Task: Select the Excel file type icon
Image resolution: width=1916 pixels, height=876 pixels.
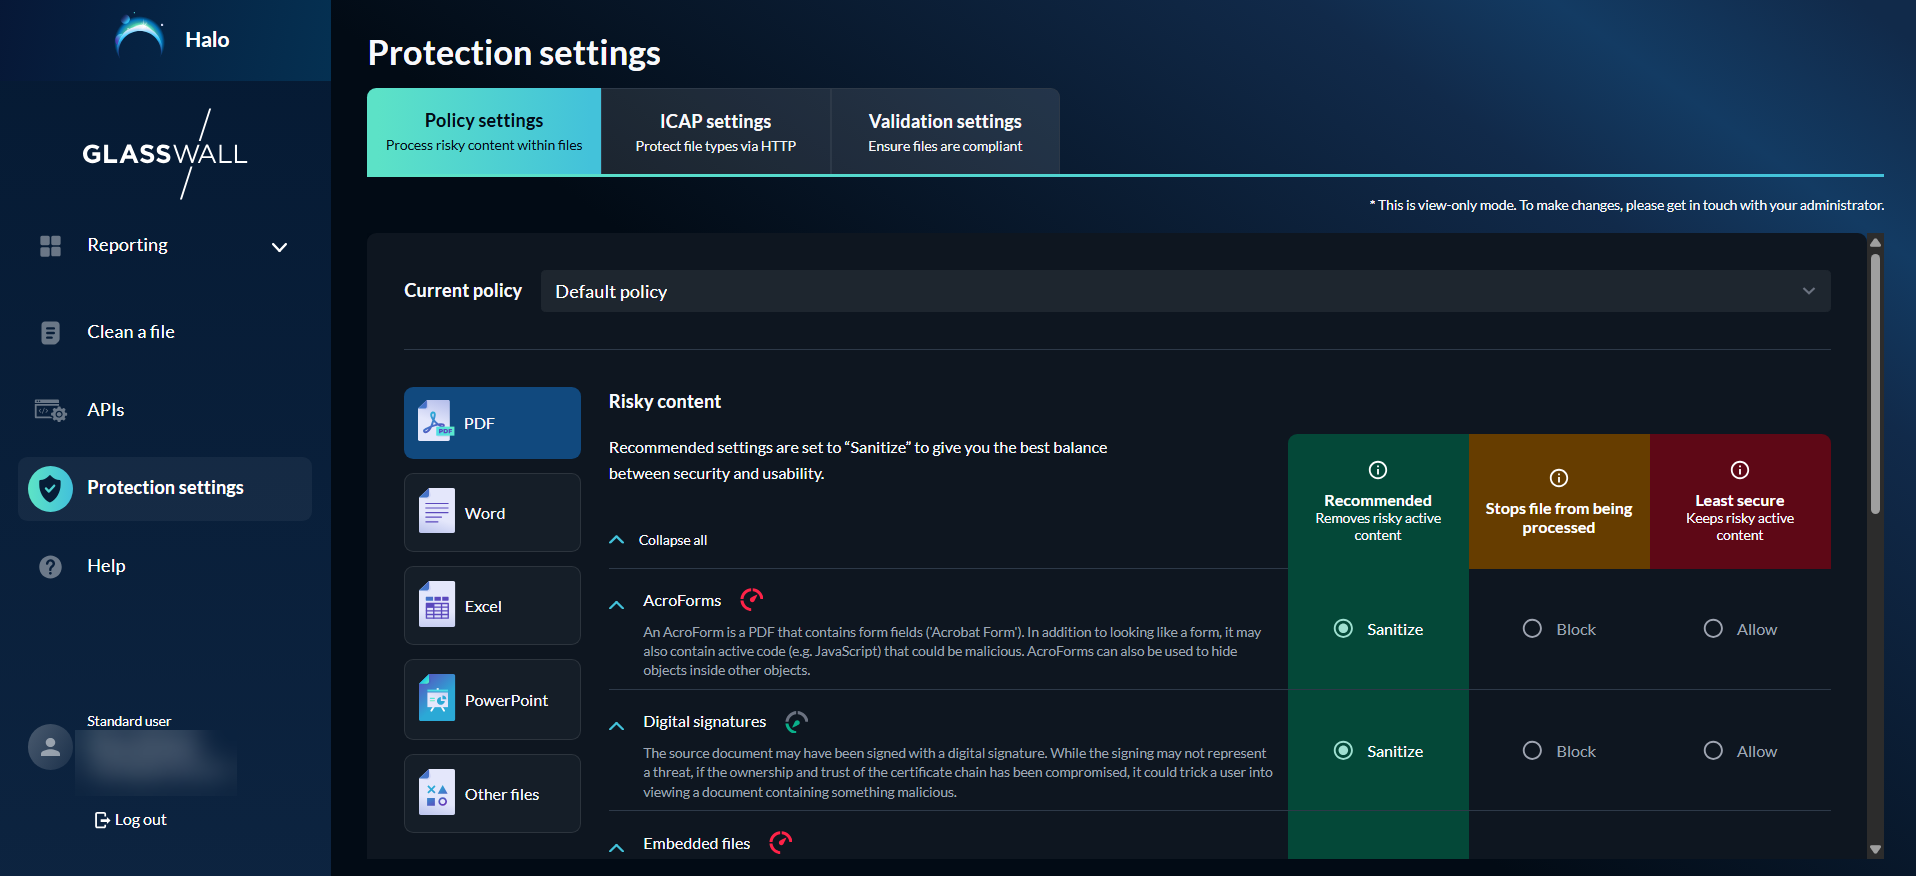Action: click(x=437, y=606)
